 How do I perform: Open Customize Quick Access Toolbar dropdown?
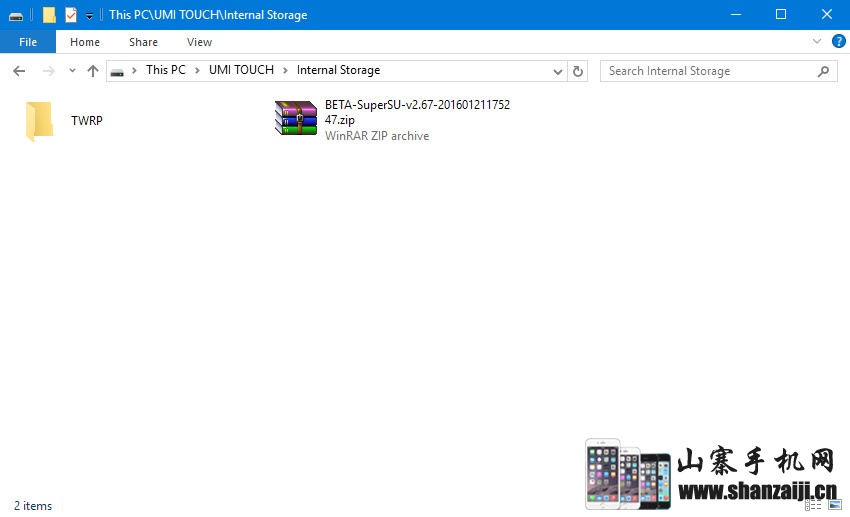click(89, 15)
